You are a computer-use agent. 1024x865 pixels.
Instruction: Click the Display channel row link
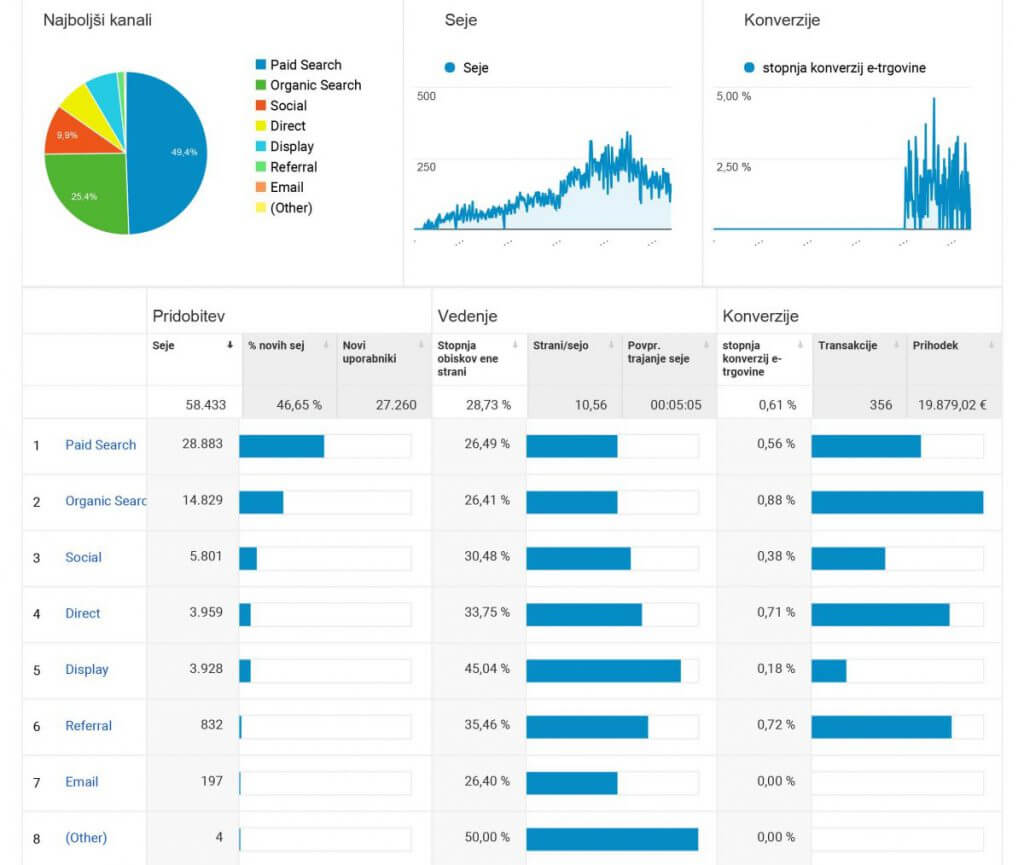(x=86, y=669)
